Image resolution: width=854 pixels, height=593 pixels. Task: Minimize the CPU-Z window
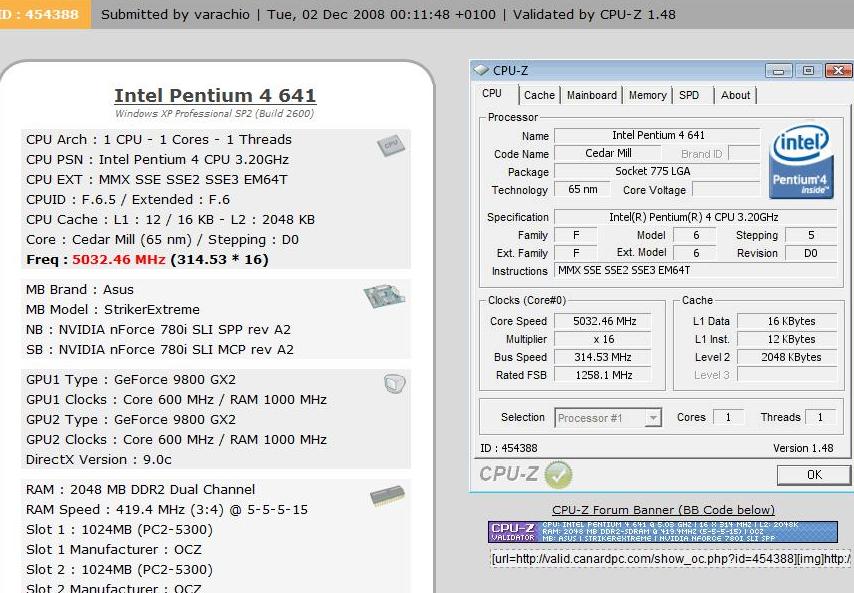[x=778, y=71]
